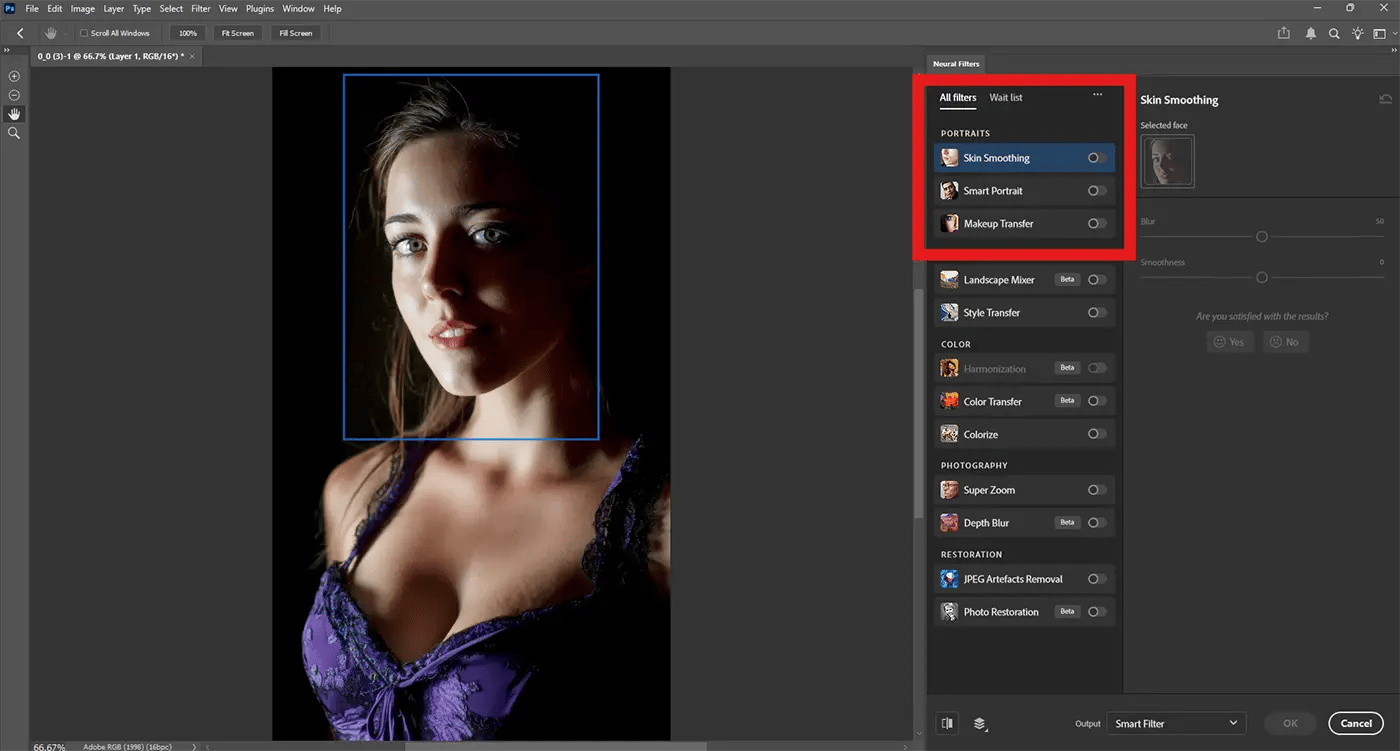Cancel the Neural Filters dialog

pos(1356,723)
